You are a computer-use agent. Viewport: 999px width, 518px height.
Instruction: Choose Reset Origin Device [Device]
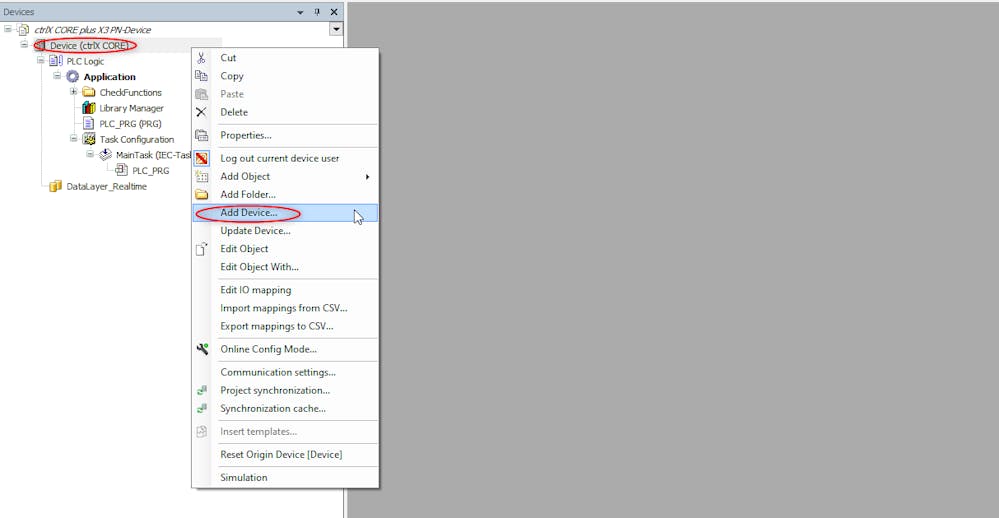point(285,454)
